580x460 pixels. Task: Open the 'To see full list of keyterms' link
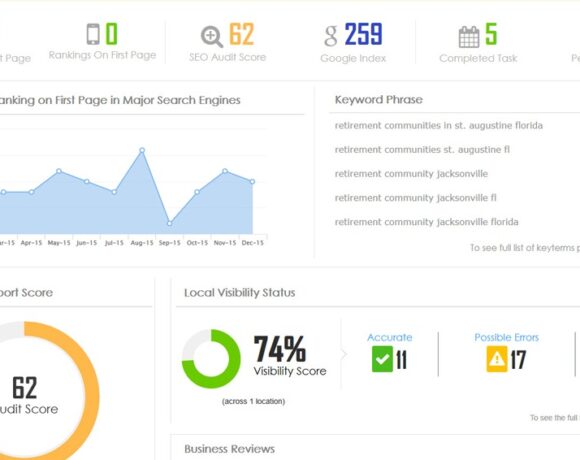pyautogui.click(x=525, y=248)
